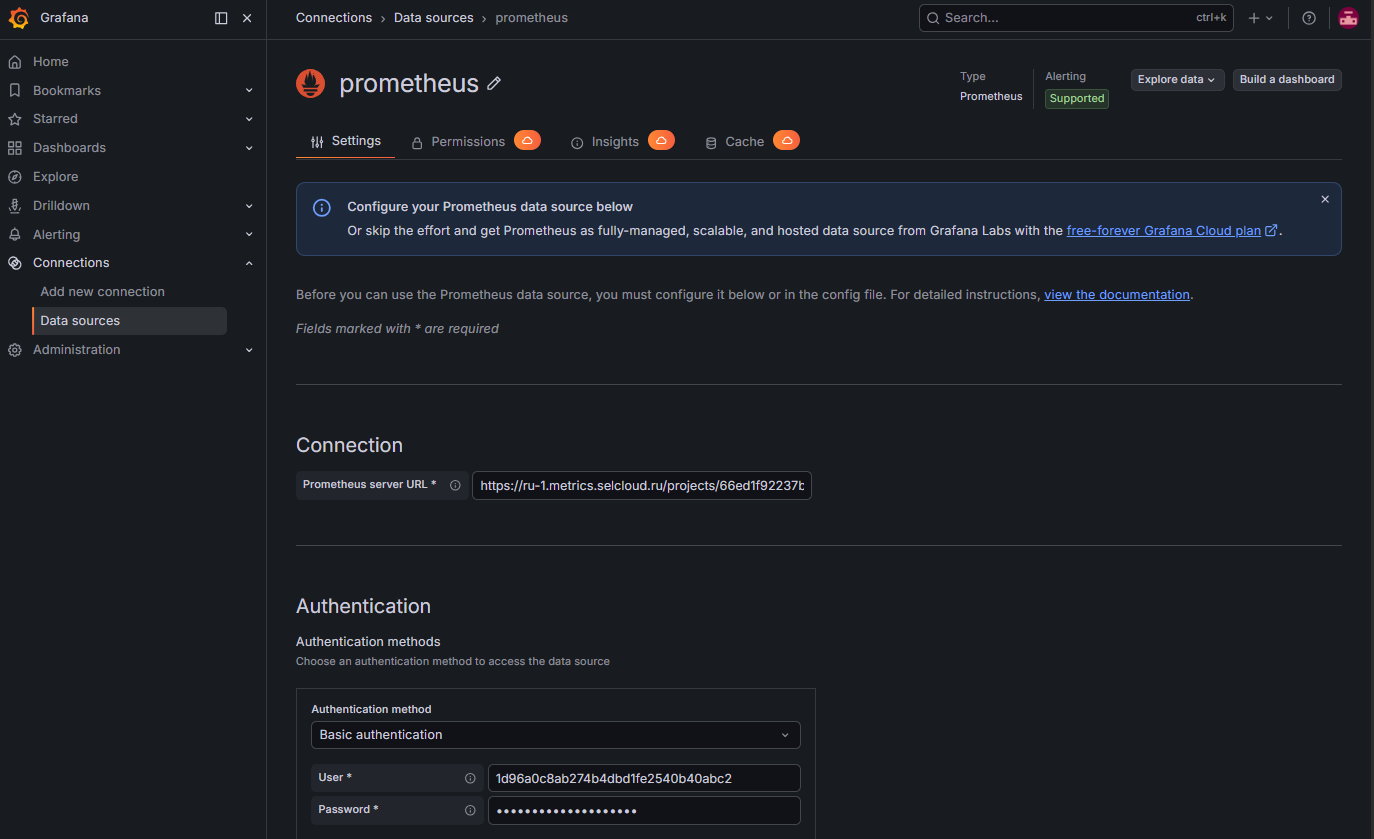1374x839 pixels.
Task: Go to Data sources breadcrumb
Action: (x=434, y=18)
